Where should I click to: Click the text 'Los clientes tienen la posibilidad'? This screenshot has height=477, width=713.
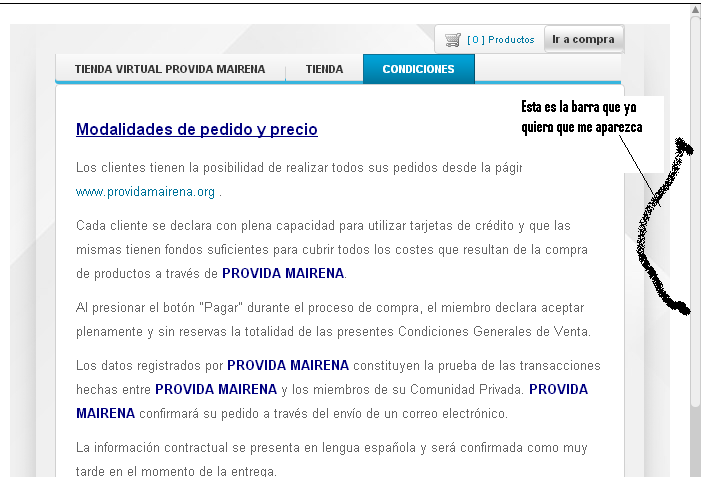tap(170, 168)
